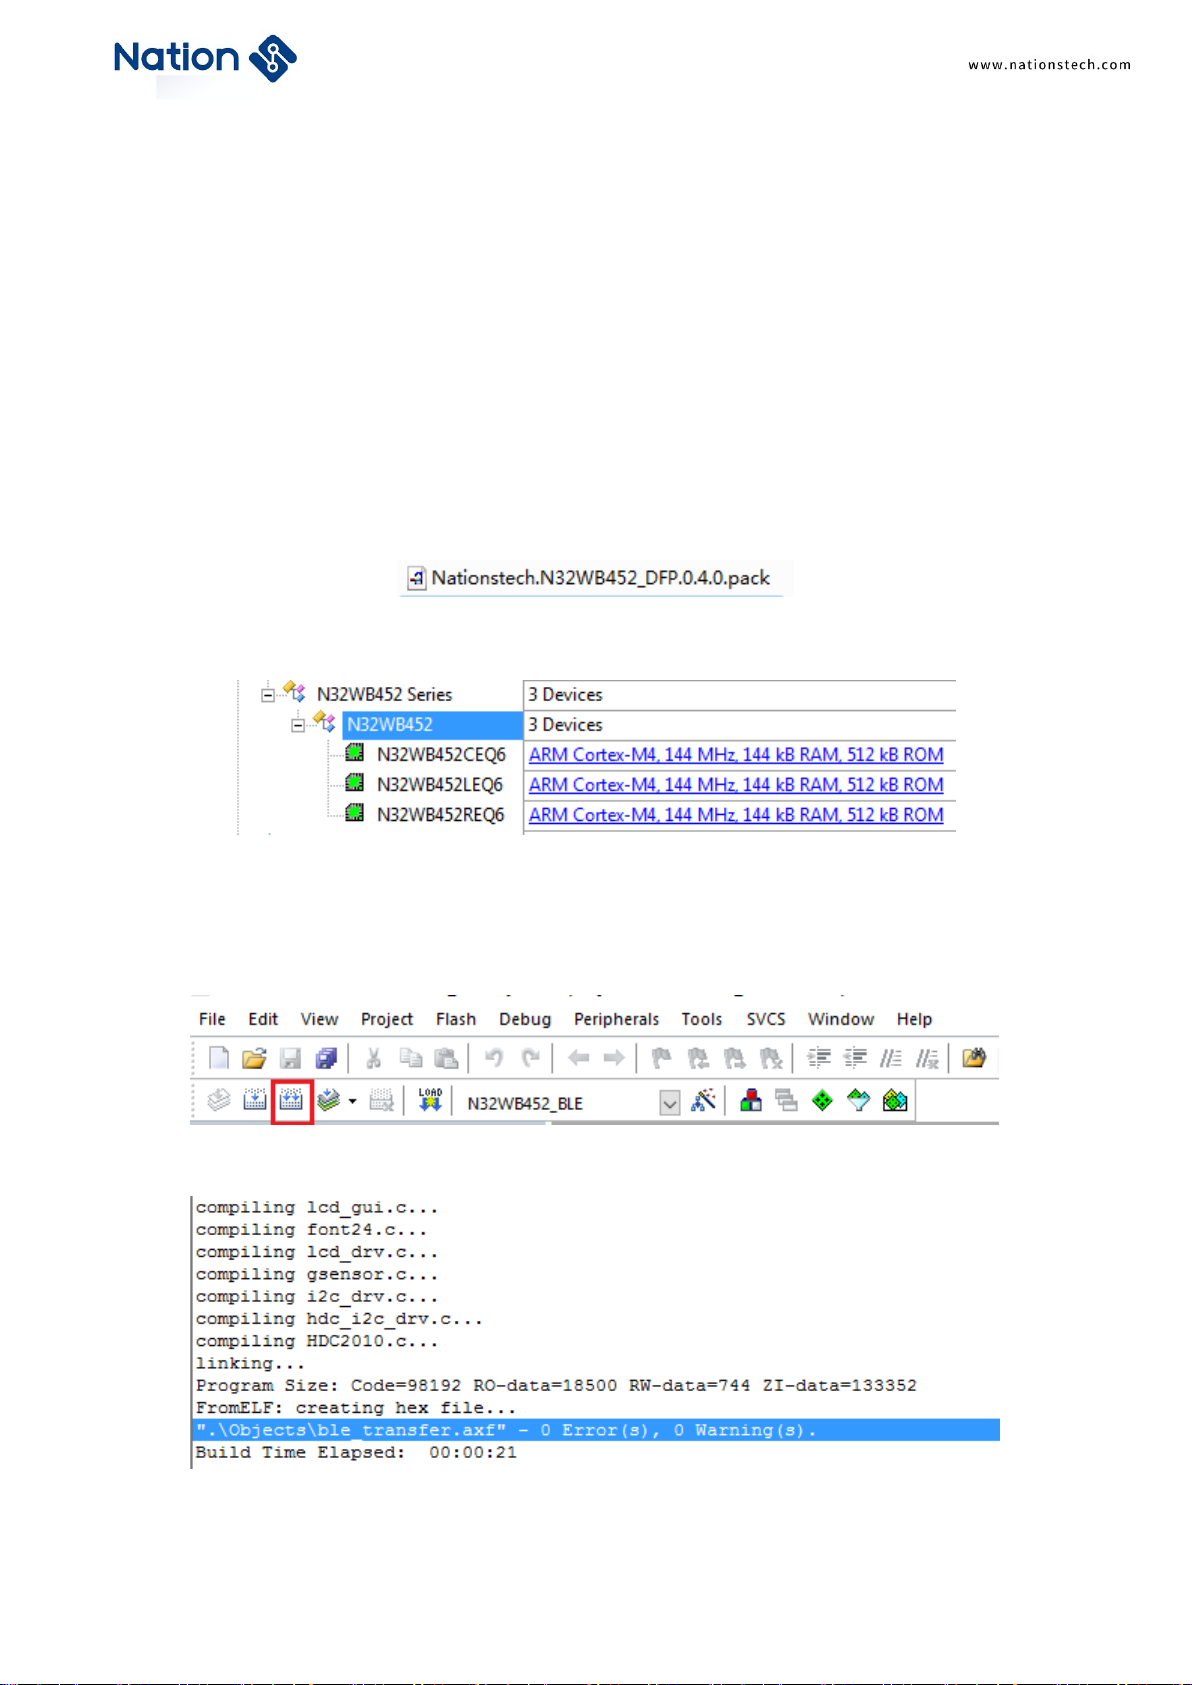Image resolution: width=1192 pixels, height=1685 pixels.
Task: Open ARM Cortex-M4 link for N32WB452LEQ6
Action: [x=736, y=785]
